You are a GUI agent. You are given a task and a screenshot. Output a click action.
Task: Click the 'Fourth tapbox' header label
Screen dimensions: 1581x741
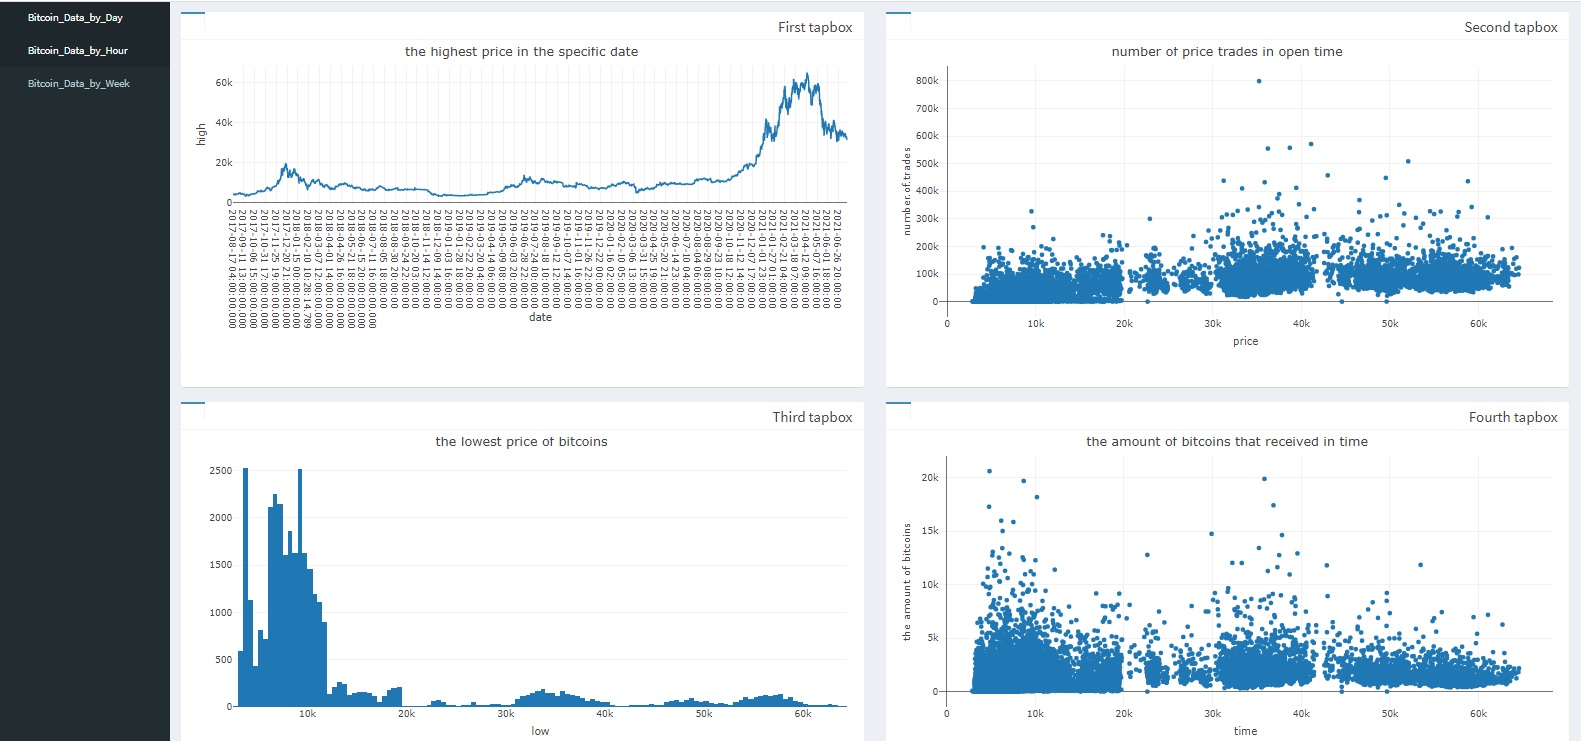click(x=1513, y=418)
